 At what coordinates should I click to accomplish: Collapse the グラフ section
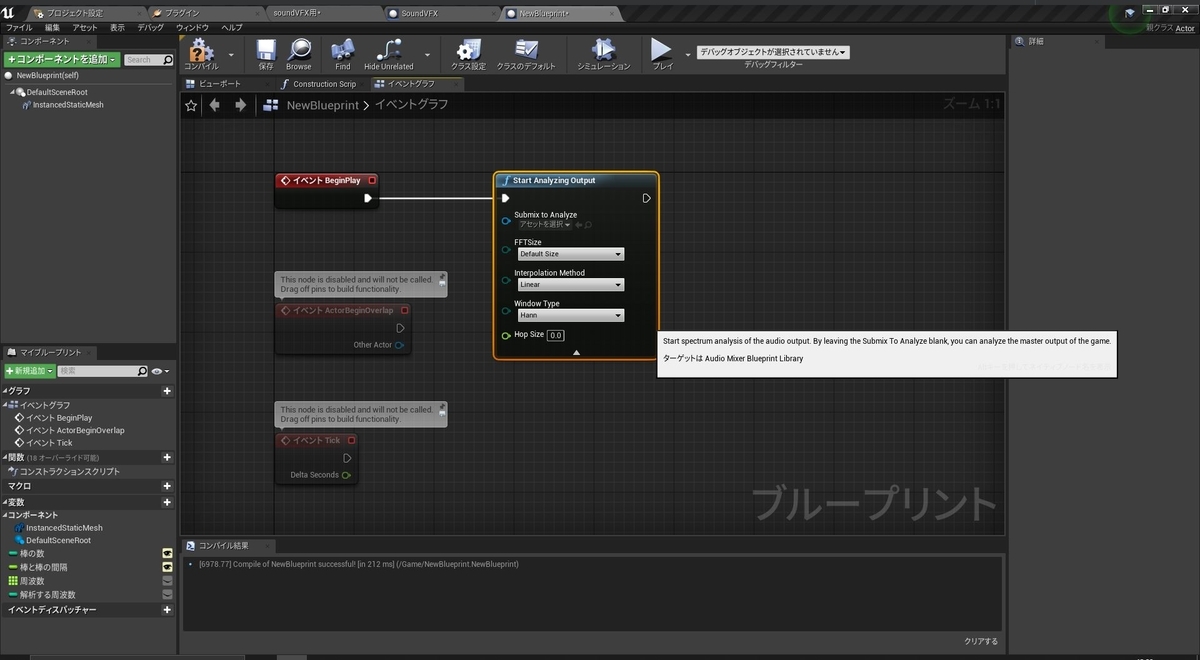coord(4,391)
